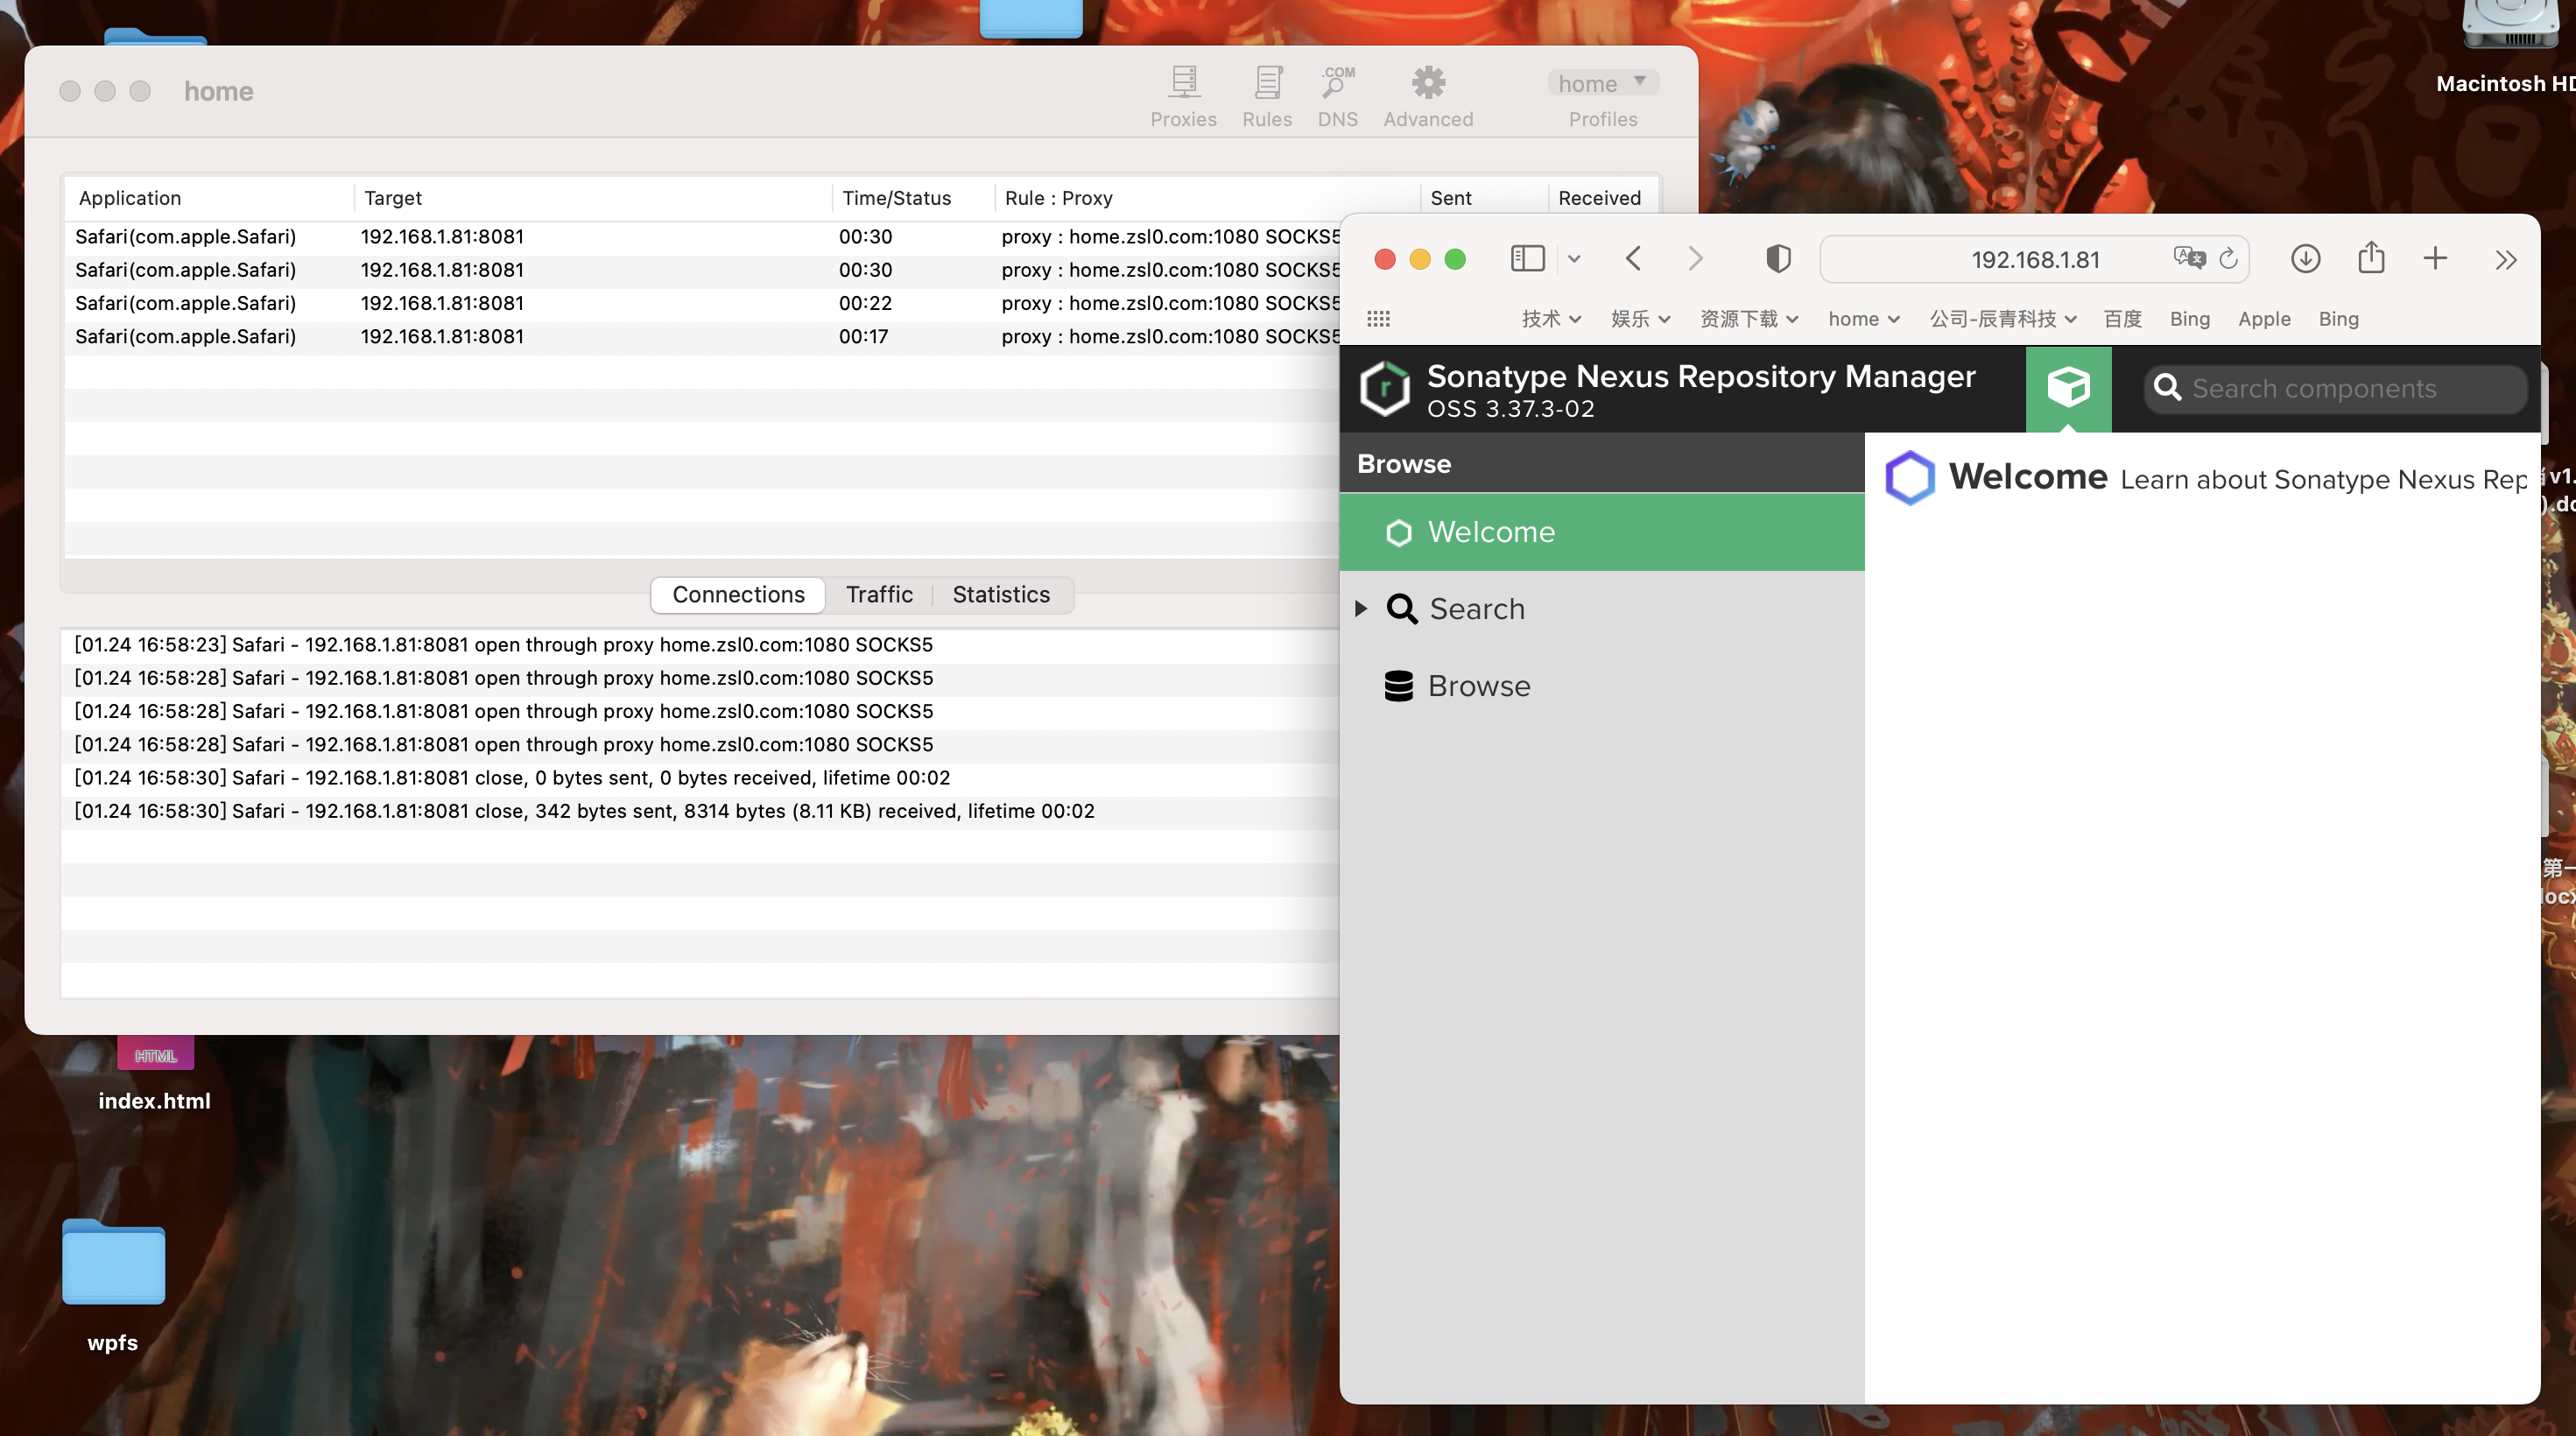Select the home profile dropdown

click(1601, 81)
